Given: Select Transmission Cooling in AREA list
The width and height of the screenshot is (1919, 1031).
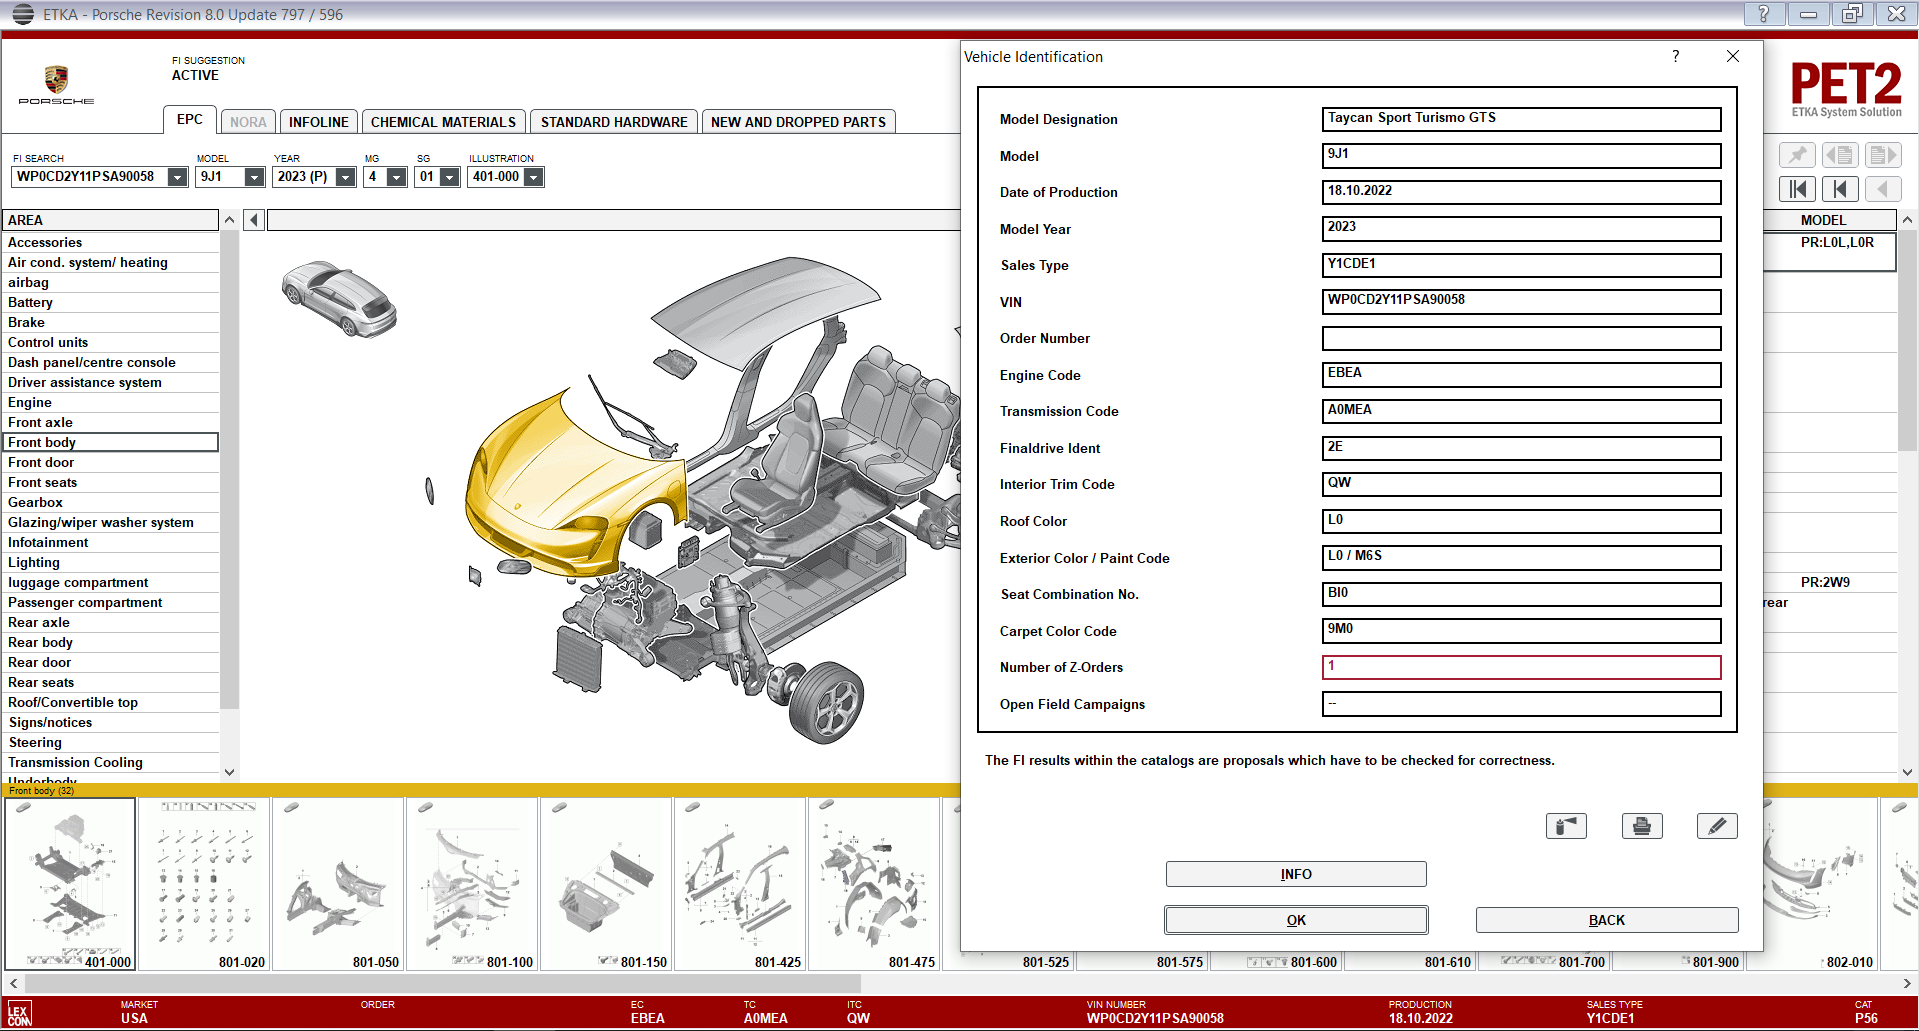Looking at the screenshot, I should (x=110, y=762).
